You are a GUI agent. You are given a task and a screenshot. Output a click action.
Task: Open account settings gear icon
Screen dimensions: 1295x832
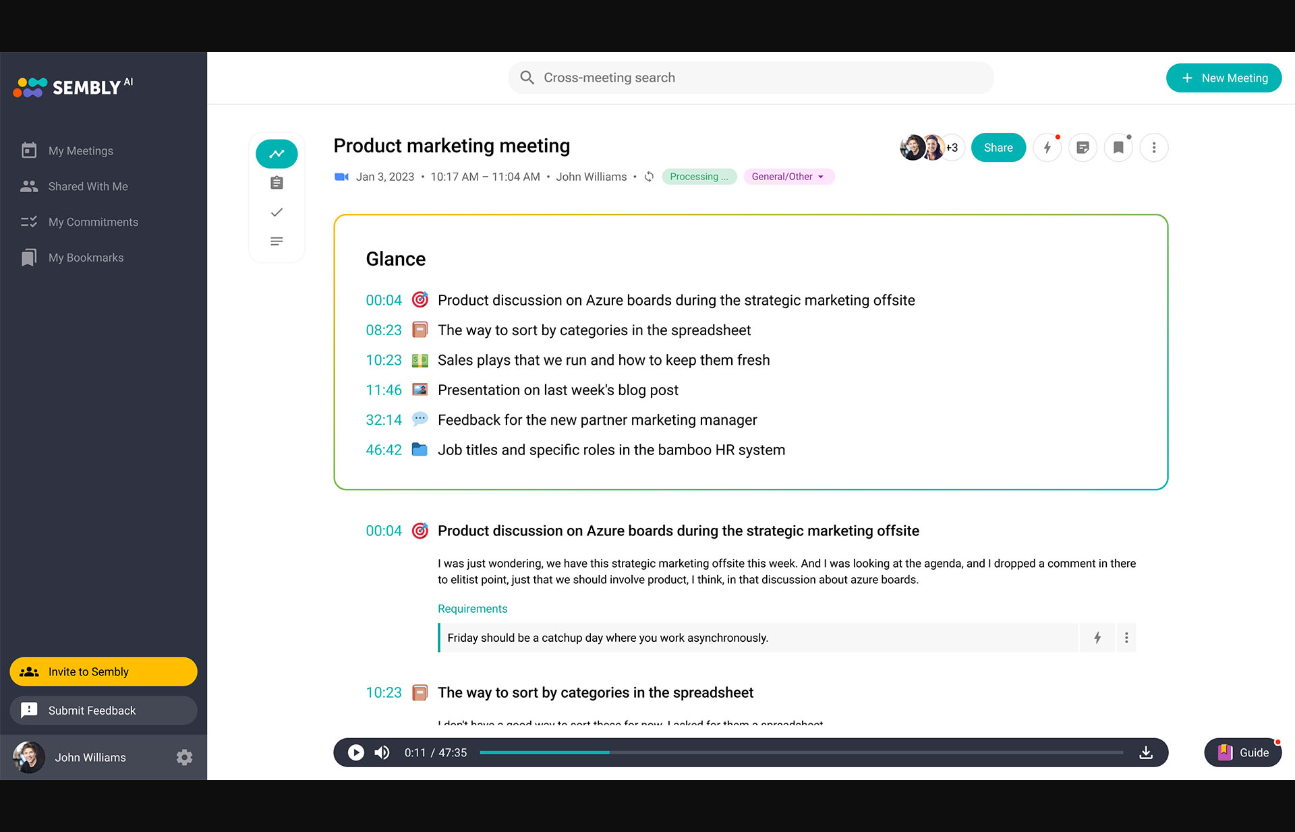coord(184,758)
